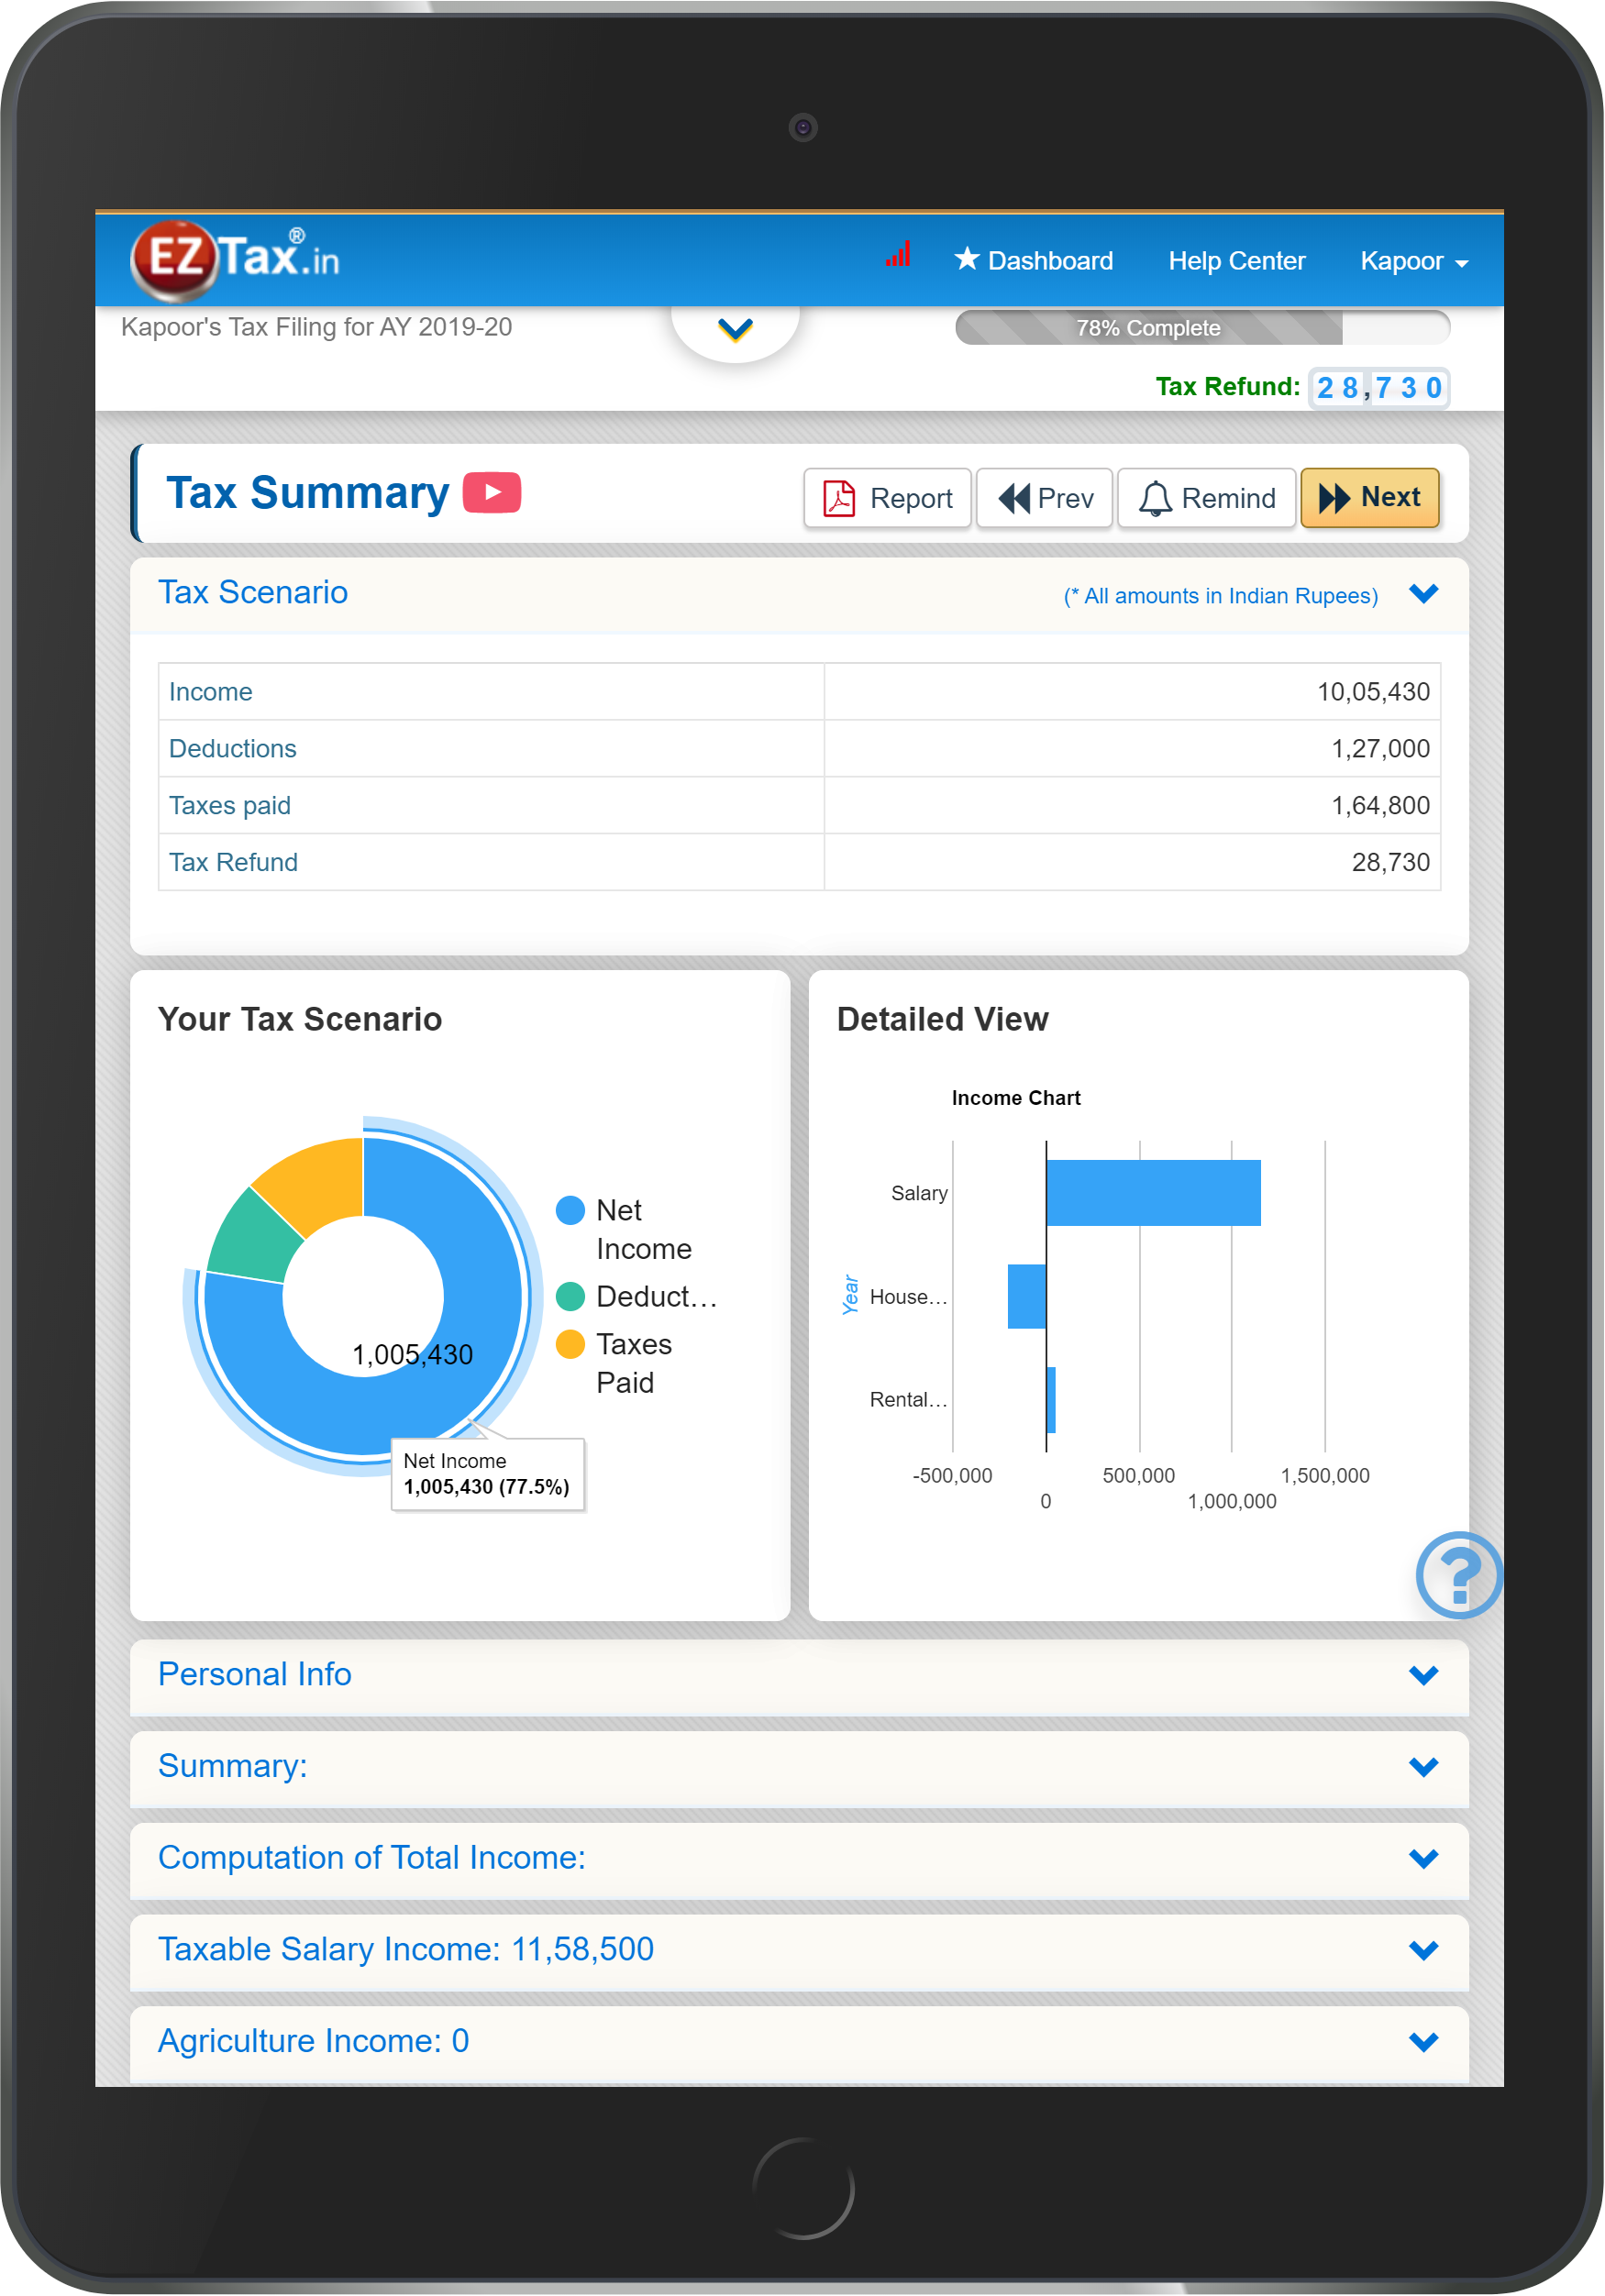Click the Taxes paid row label
Viewport: 1605px width, 2296px height.
[230, 806]
